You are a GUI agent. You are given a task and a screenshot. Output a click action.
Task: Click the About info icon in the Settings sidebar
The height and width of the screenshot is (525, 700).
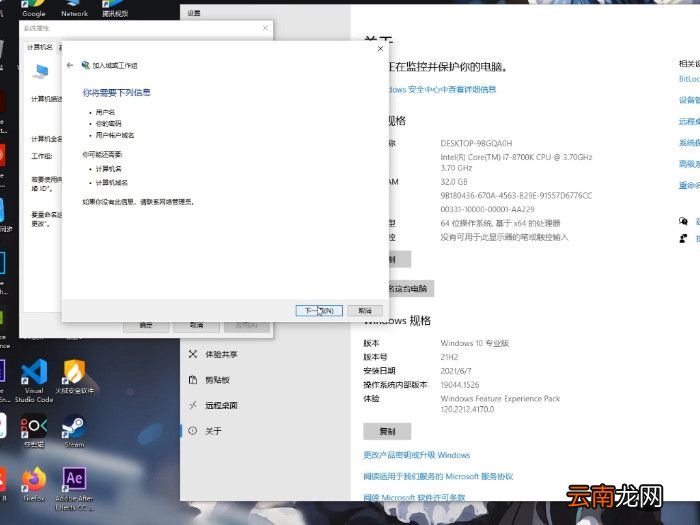pos(193,431)
